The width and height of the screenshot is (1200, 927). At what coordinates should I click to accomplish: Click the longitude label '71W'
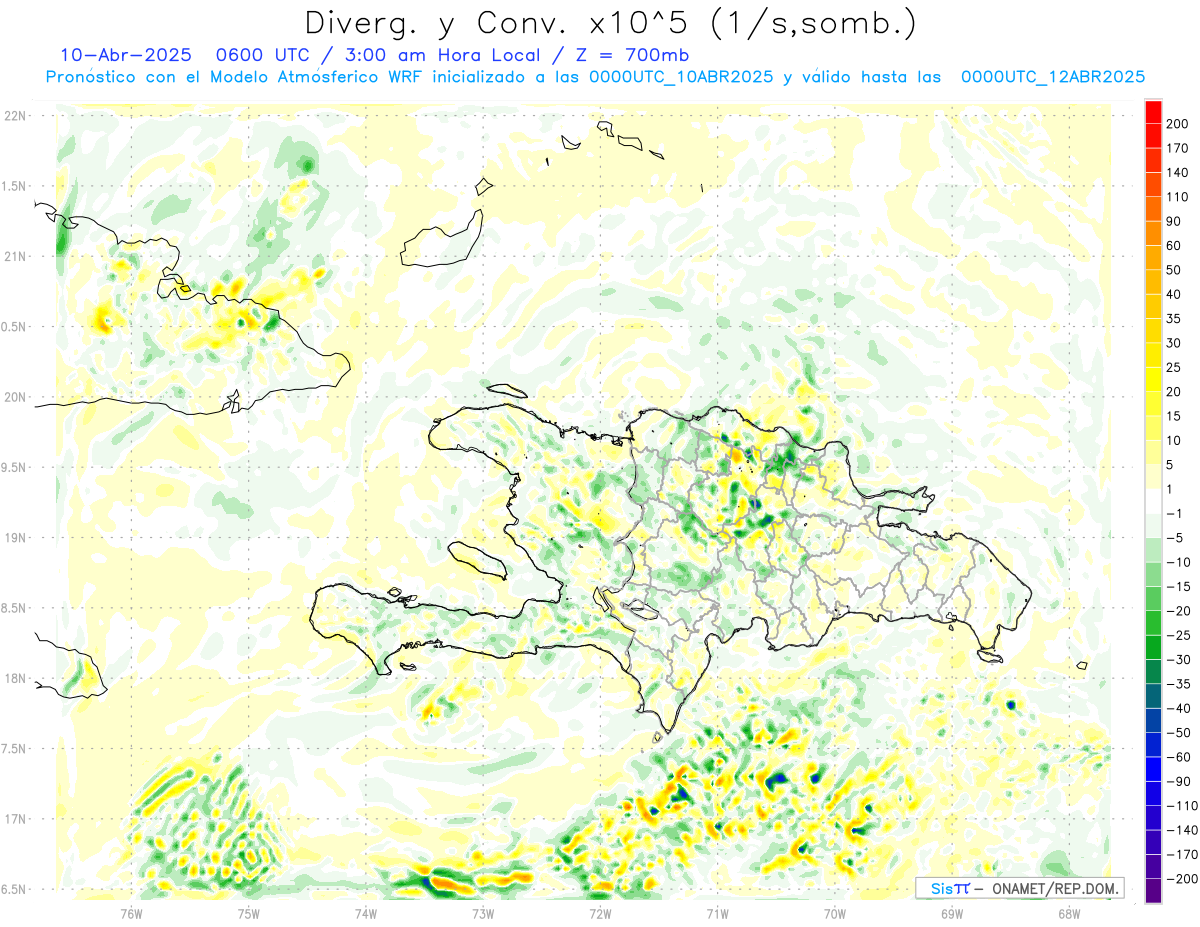pyautogui.click(x=717, y=913)
